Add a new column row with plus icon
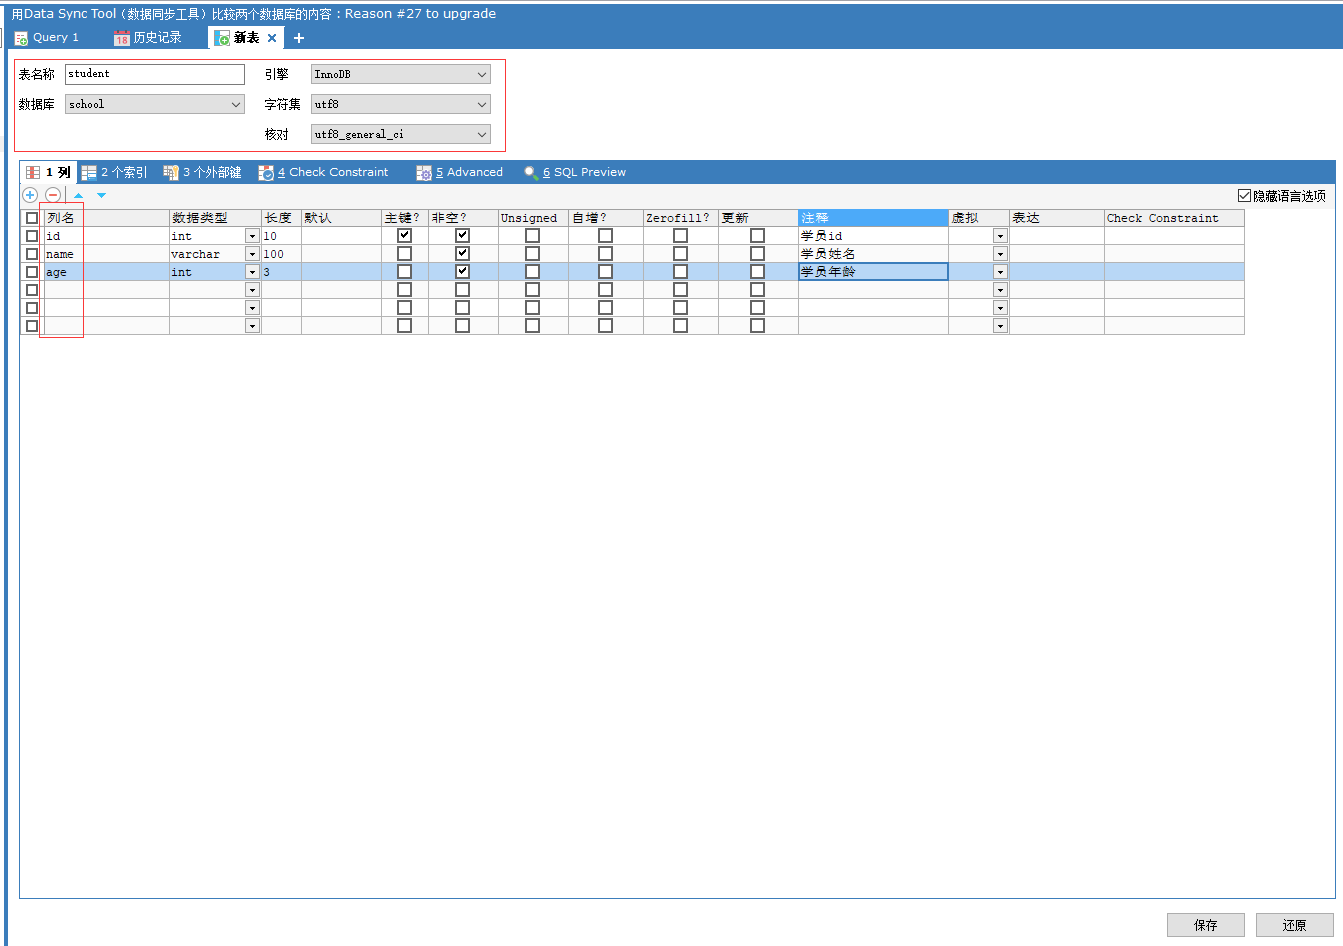Screen dimensions: 1343x946 pyautogui.click(x=30, y=195)
